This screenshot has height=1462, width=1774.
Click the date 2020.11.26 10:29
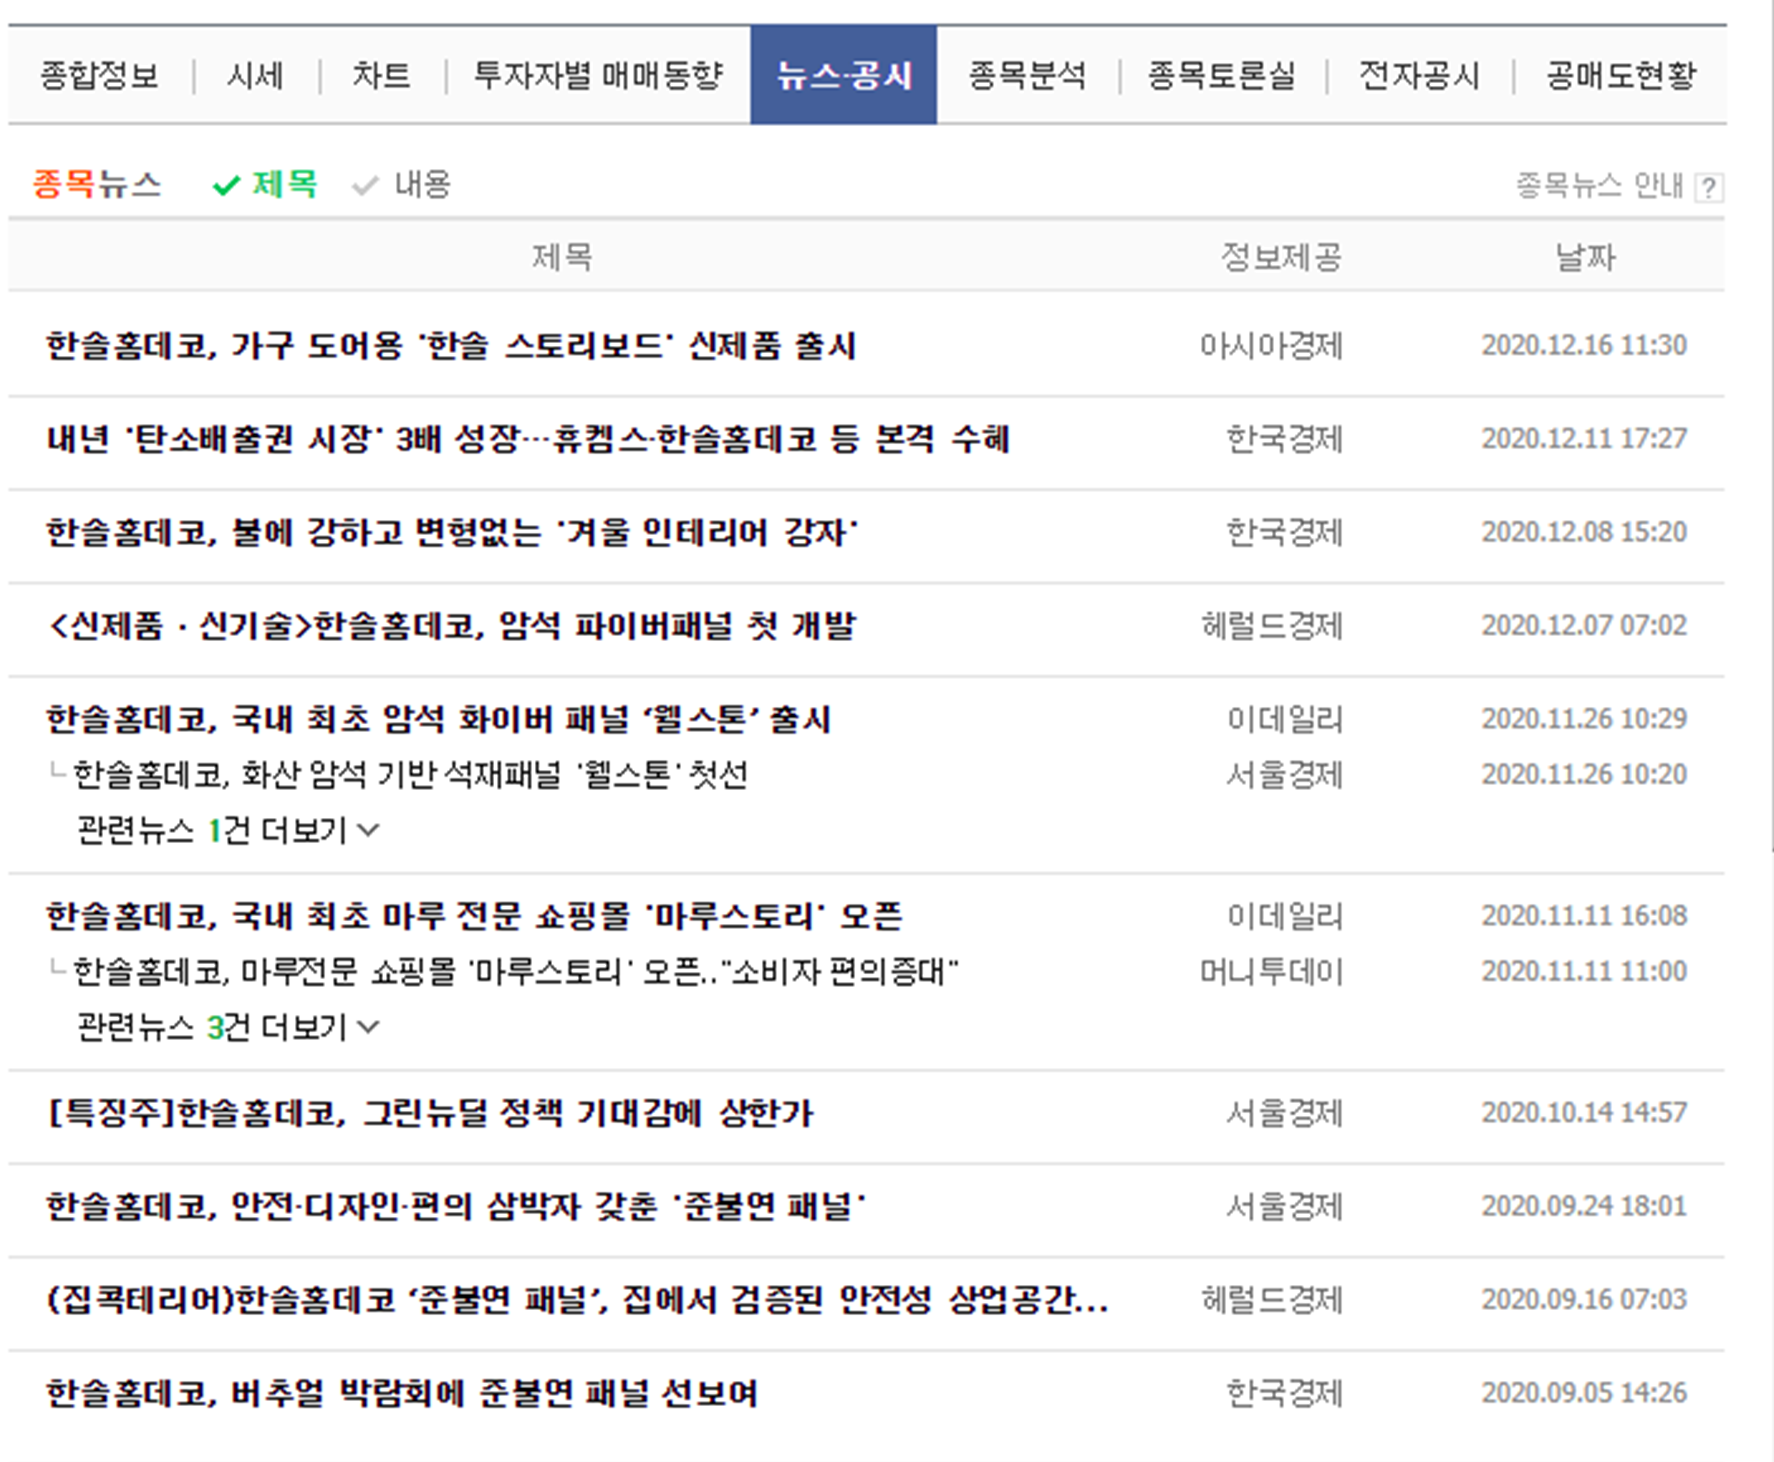(x=1584, y=719)
